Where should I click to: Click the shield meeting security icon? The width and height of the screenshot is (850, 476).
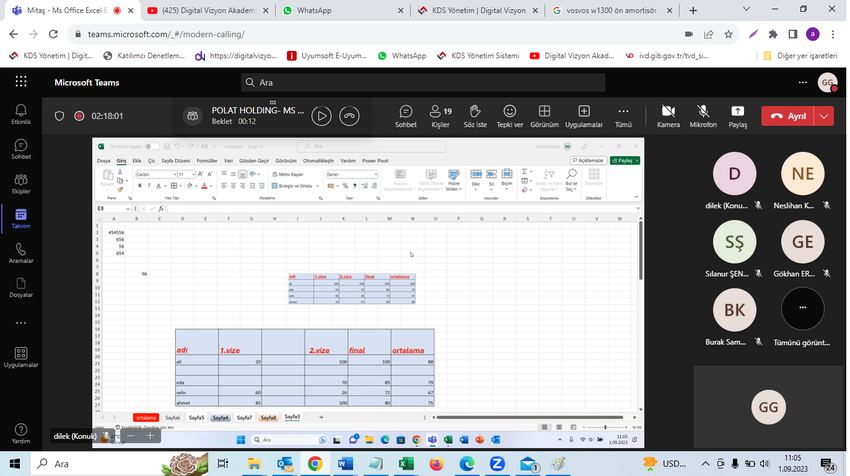(60, 116)
